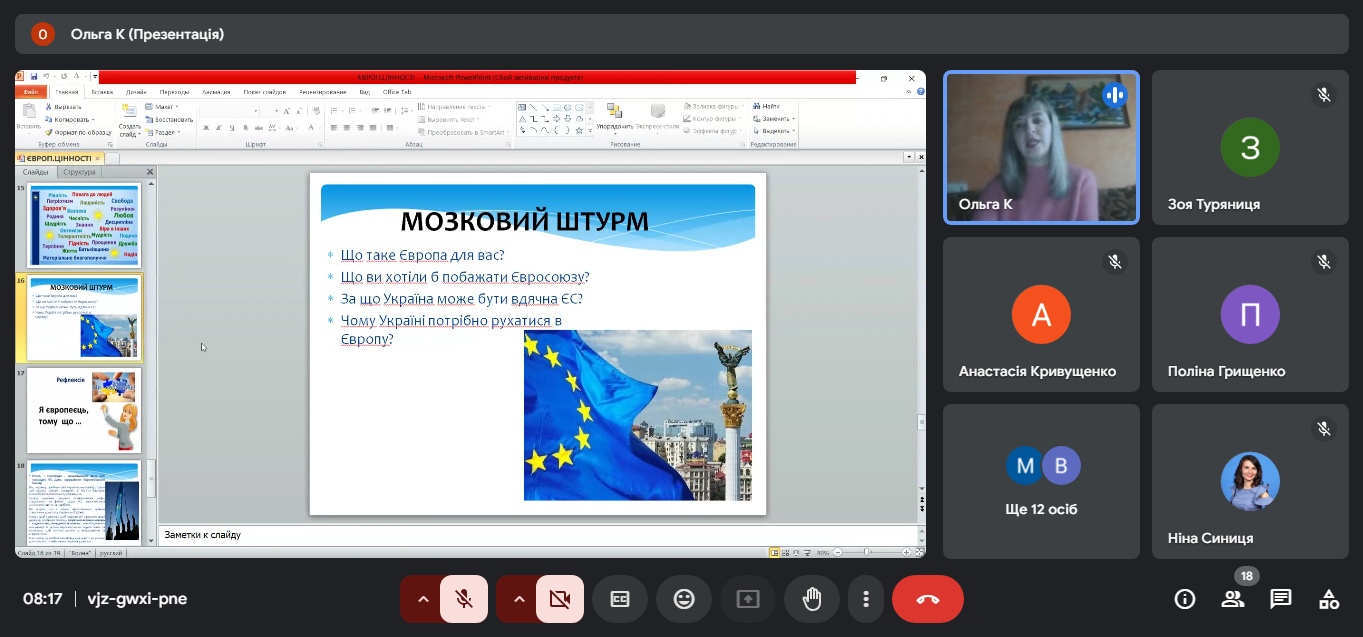Open more options three-dot menu
This screenshot has width=1363, height=637.
pos(865,599)
